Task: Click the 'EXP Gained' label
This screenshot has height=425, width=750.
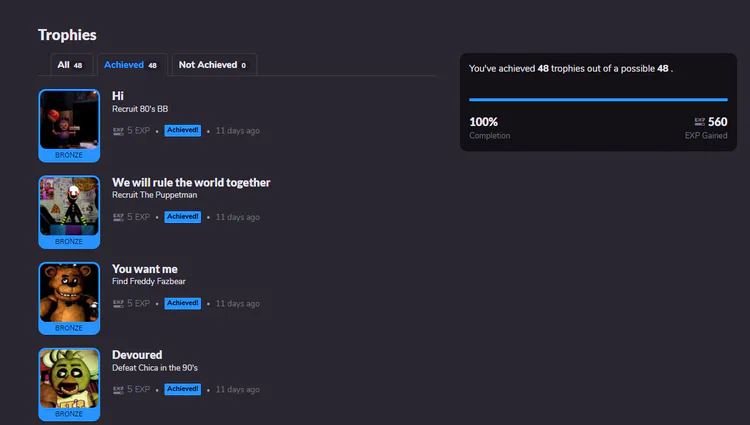Action: click(706, 136)
